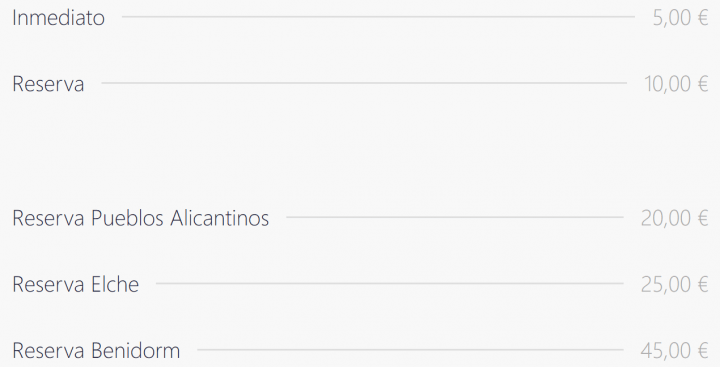
Task: Click the 25,00 € price amount
Action: click(x=675, y=285)
